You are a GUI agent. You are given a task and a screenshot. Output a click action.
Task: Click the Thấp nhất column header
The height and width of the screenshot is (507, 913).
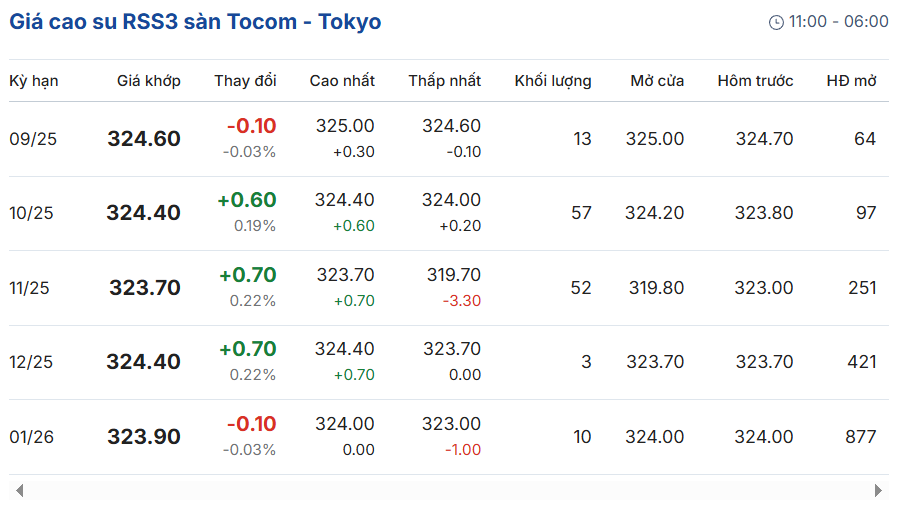click(445, 81)
